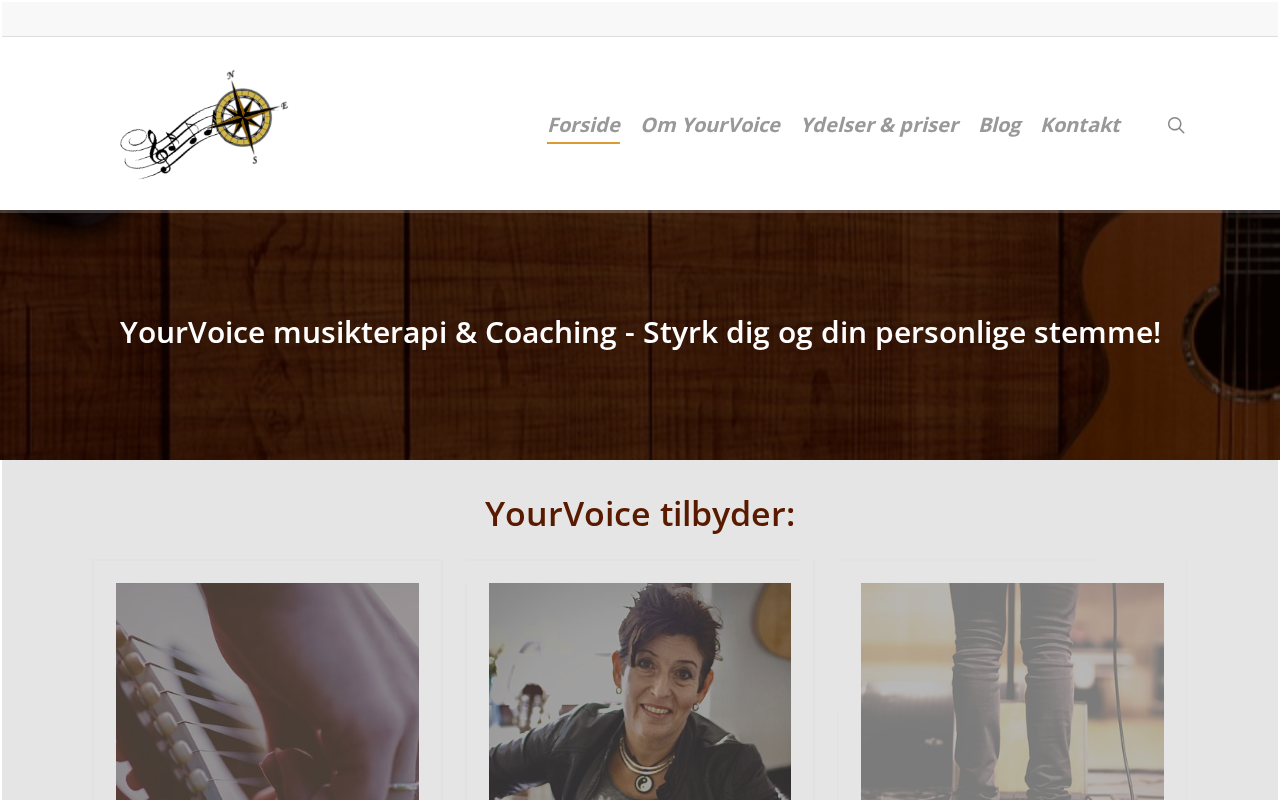Open the Blog menu link
The height and width of the screenshot is (800, 1280).
[x=999, y=124]
